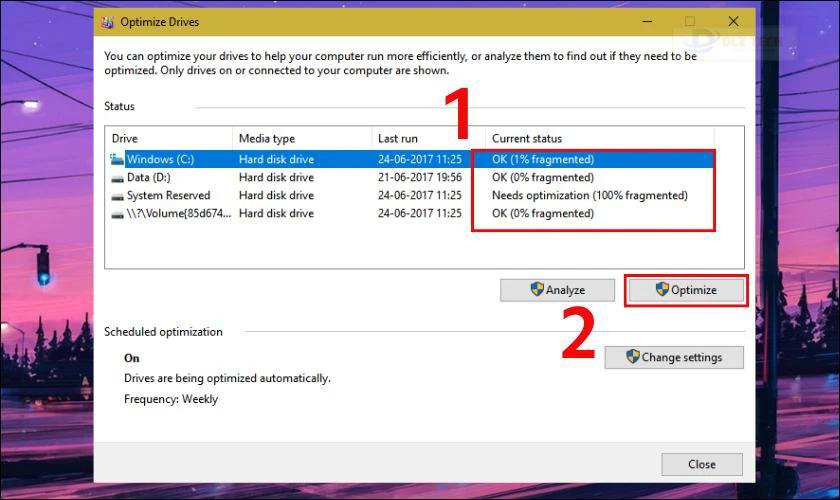Screen dimensions: 840x500
Task: Open Change settings for scheduled optimization
Action: [x=674, y=357]
